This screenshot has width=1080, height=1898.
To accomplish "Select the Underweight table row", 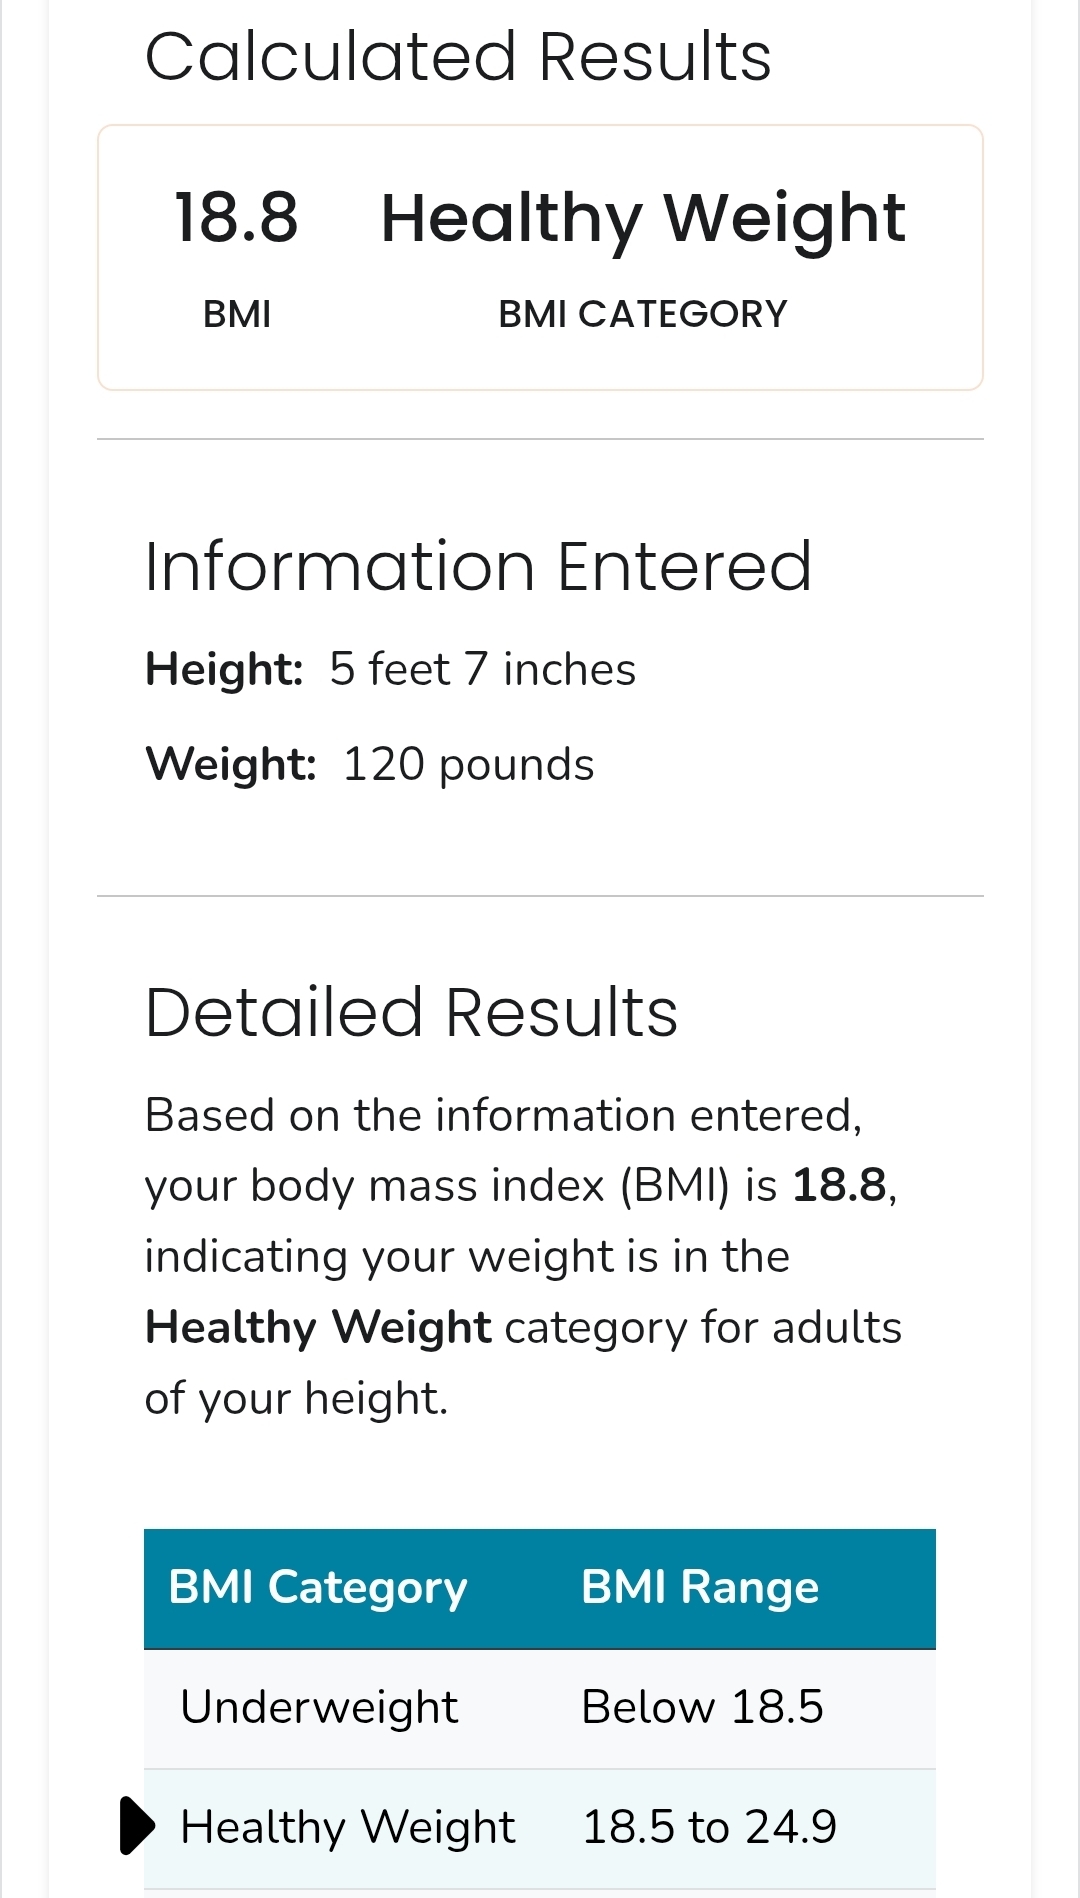I will click(x=540, y=1708).
